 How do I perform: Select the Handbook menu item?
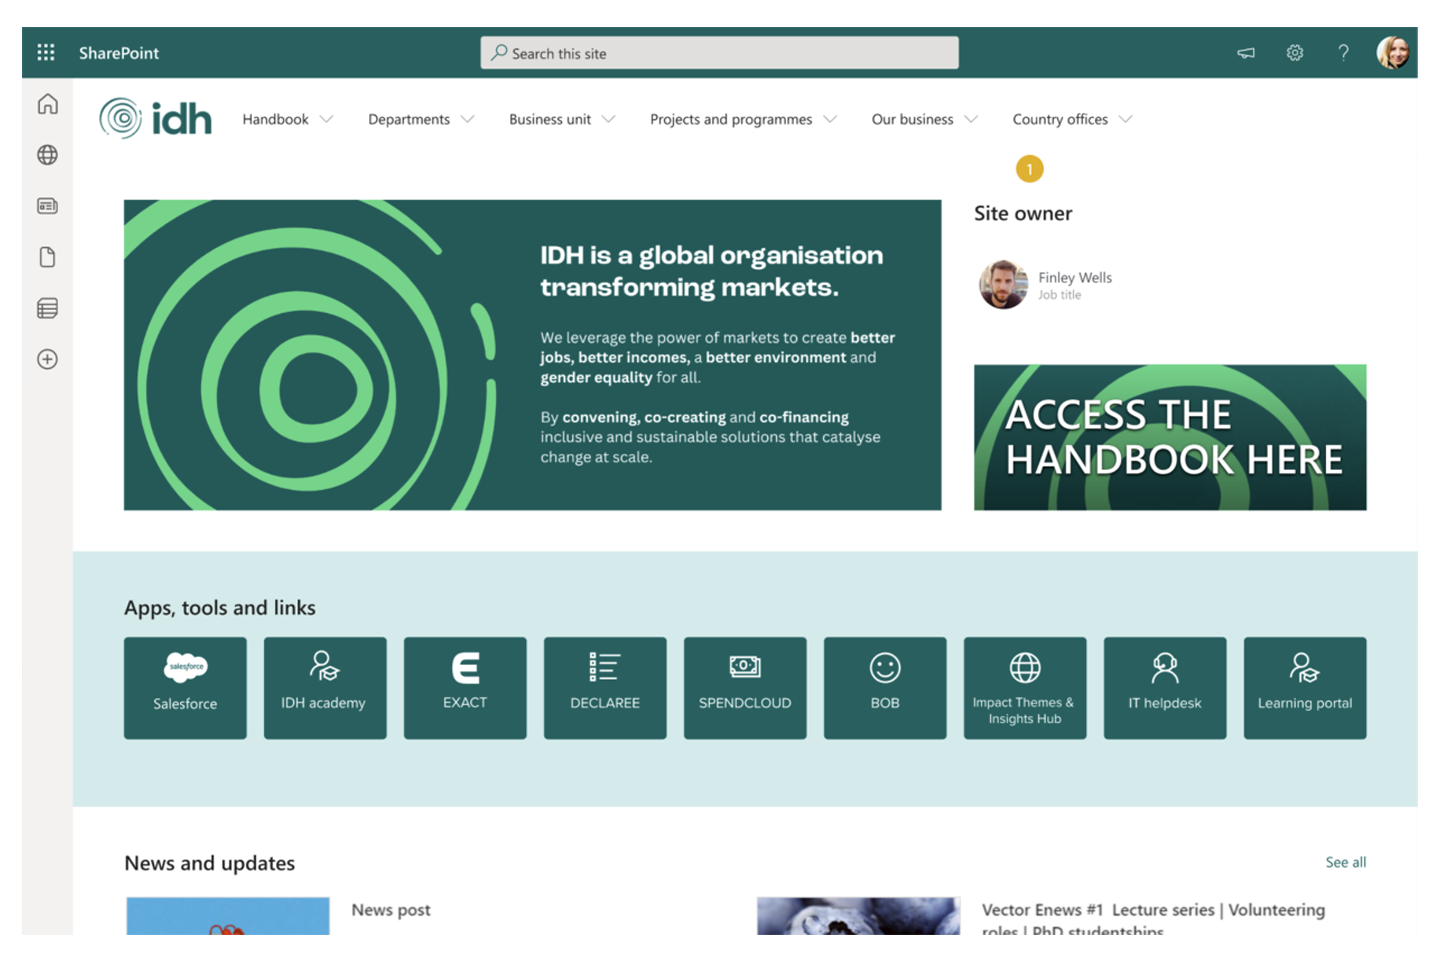[275, 119]
